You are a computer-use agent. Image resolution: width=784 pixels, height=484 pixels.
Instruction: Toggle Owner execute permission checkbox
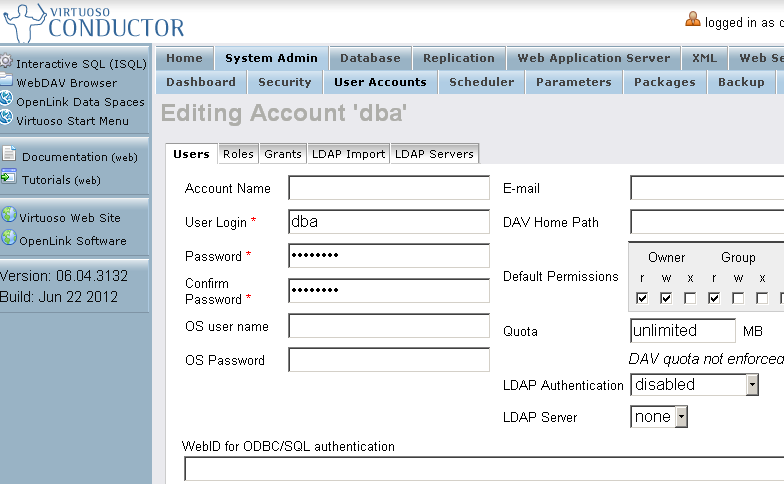pyautogui.click(x=690, y=298)
